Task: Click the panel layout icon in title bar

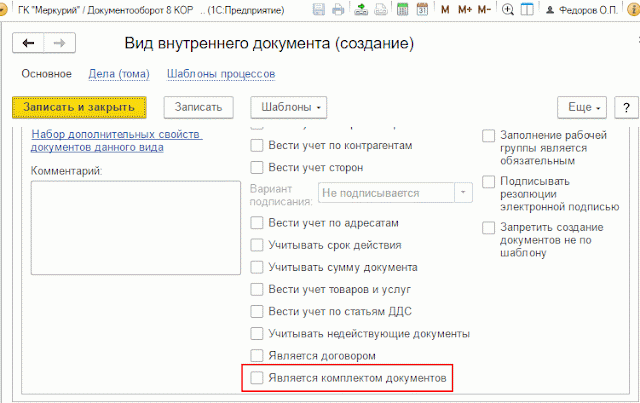Action: 527,9
